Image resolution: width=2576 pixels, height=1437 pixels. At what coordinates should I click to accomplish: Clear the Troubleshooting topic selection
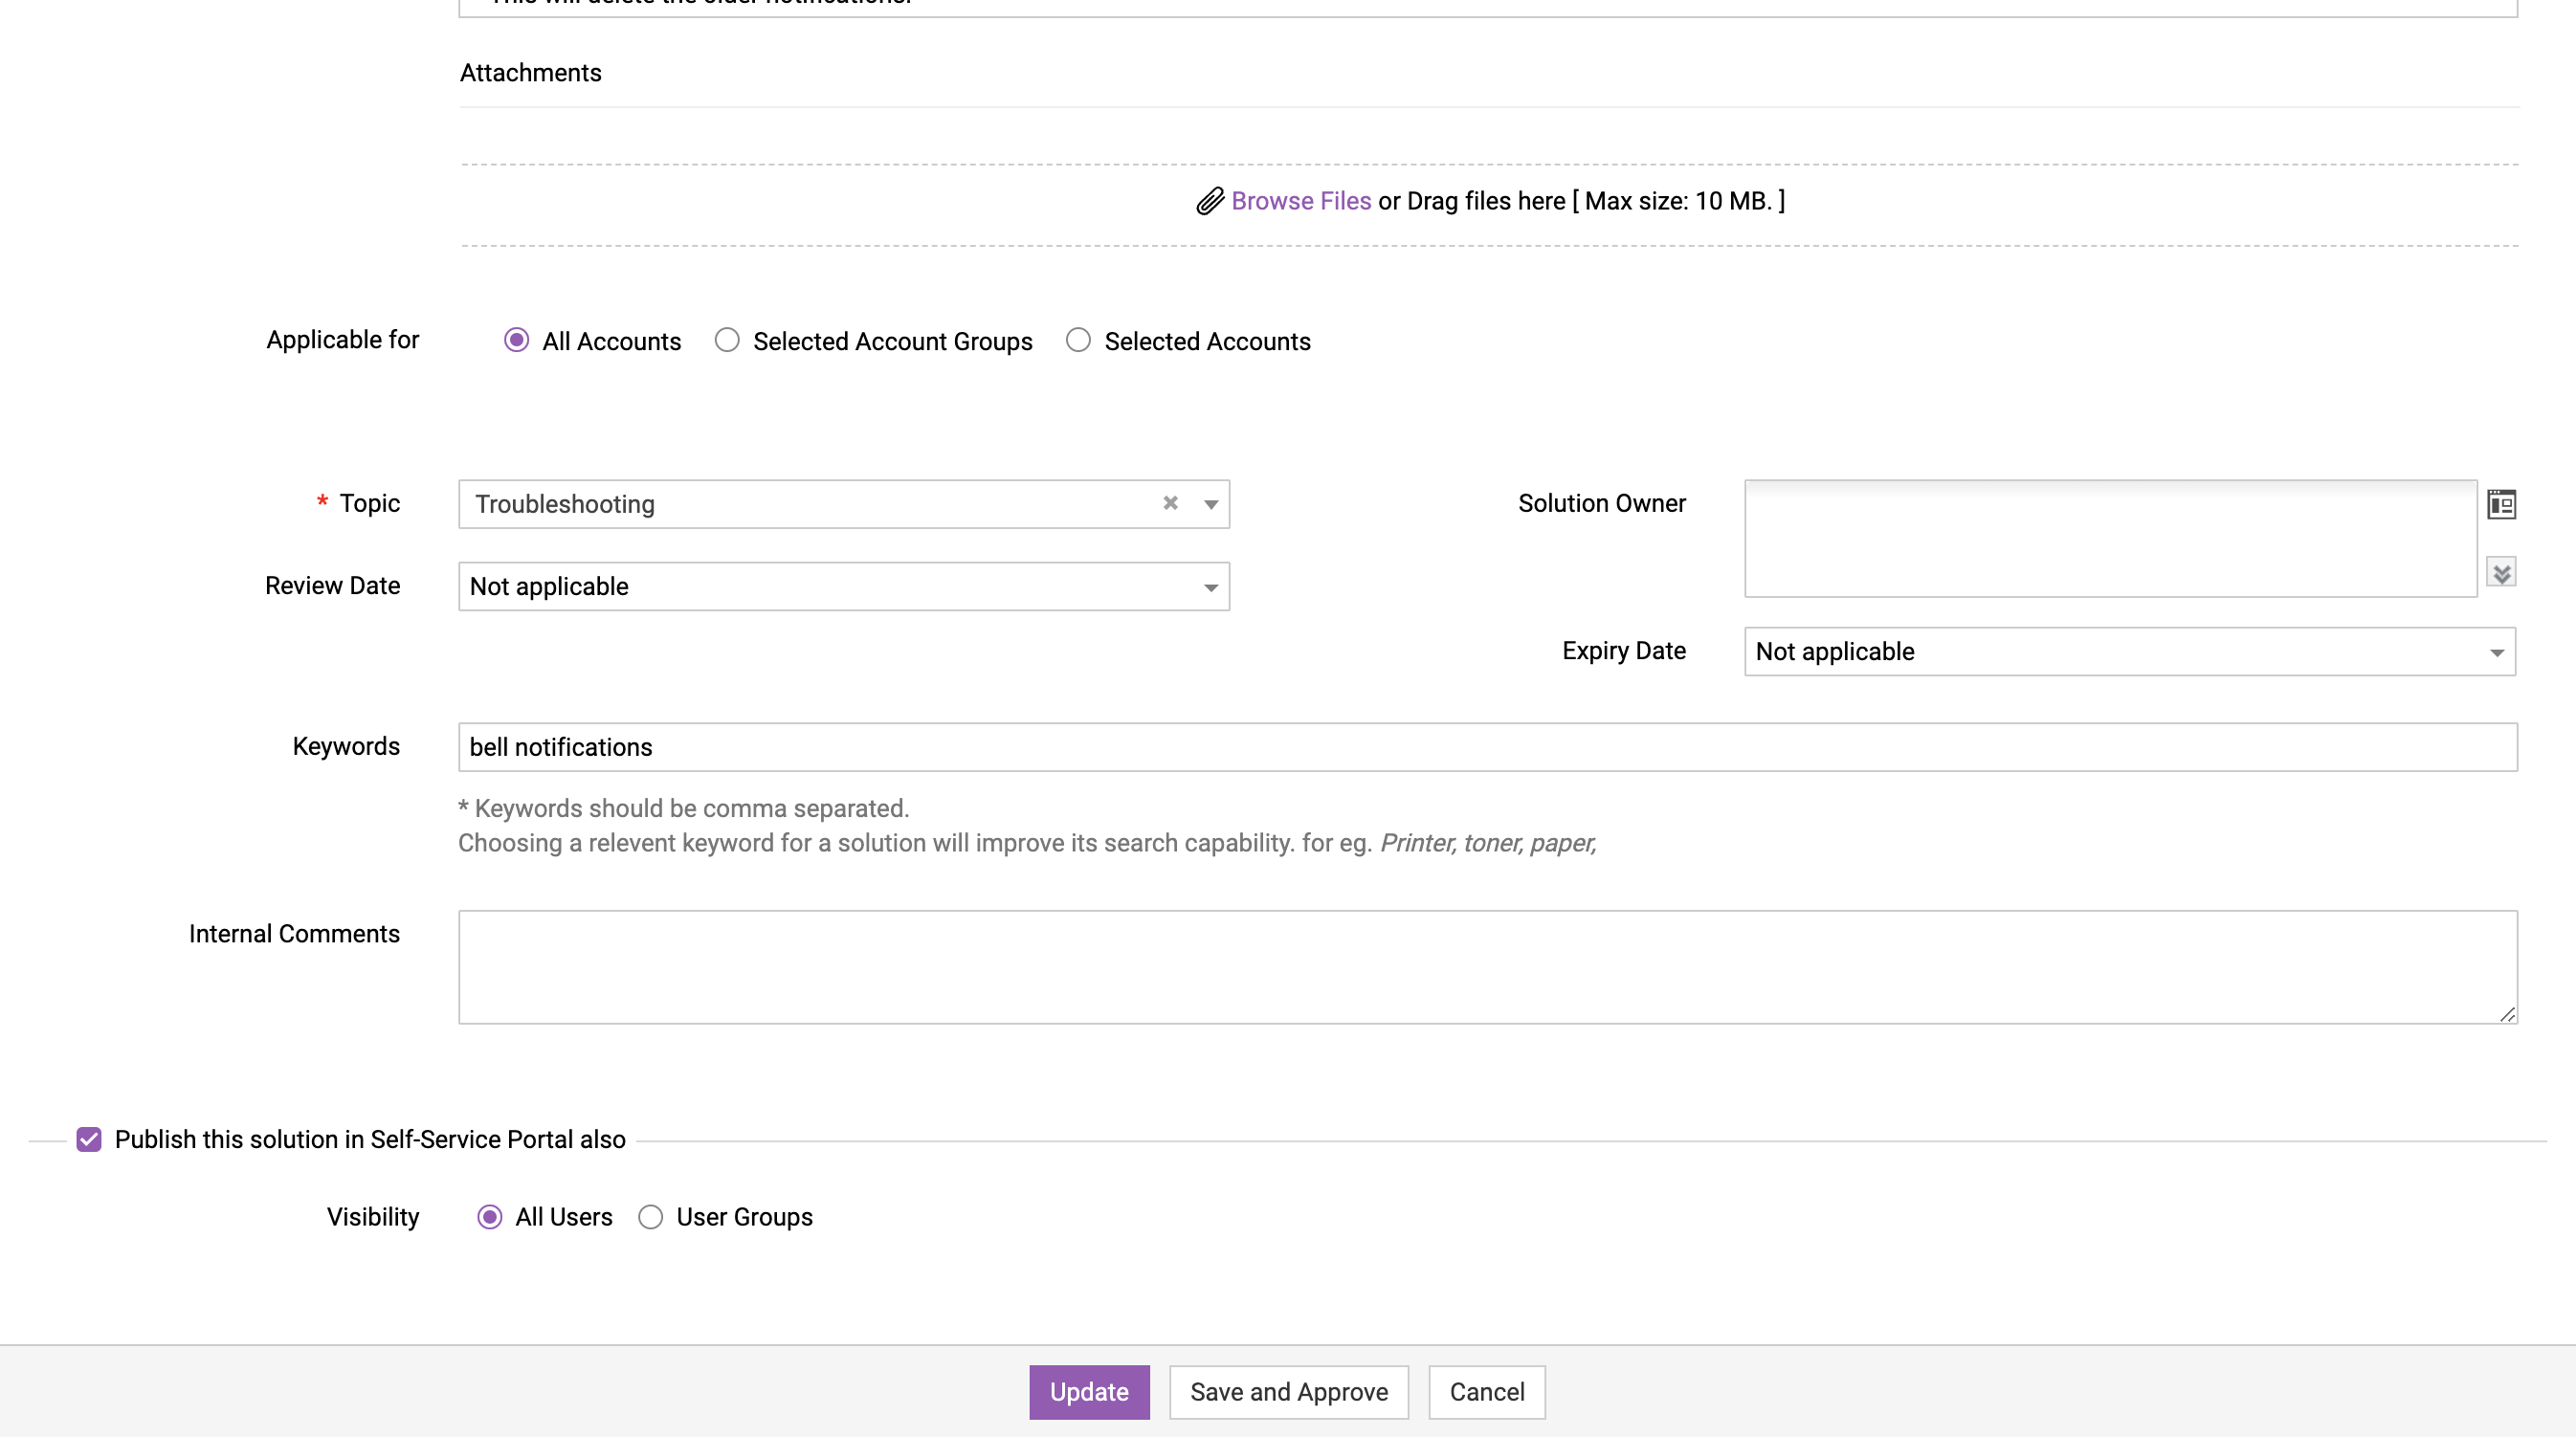pos(1170,503)
